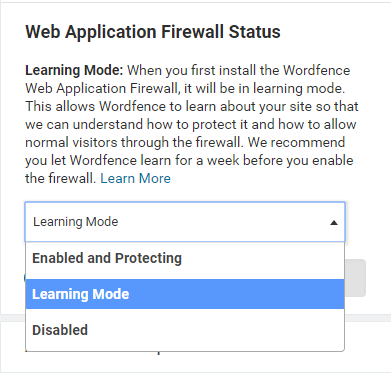This screenshot has height=373, width=391.
Task: Click the phrase 'We recommend' in description
Action: pos(296,143)
